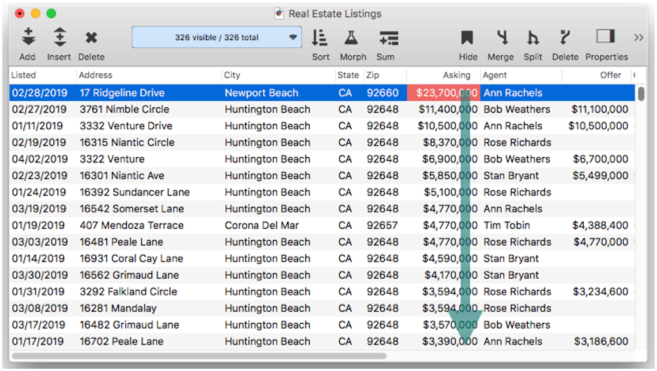Open the 326 visible / 326 total dropdown
The width and height of the screenshot is (657, 371).
click(x=217, y=37)
